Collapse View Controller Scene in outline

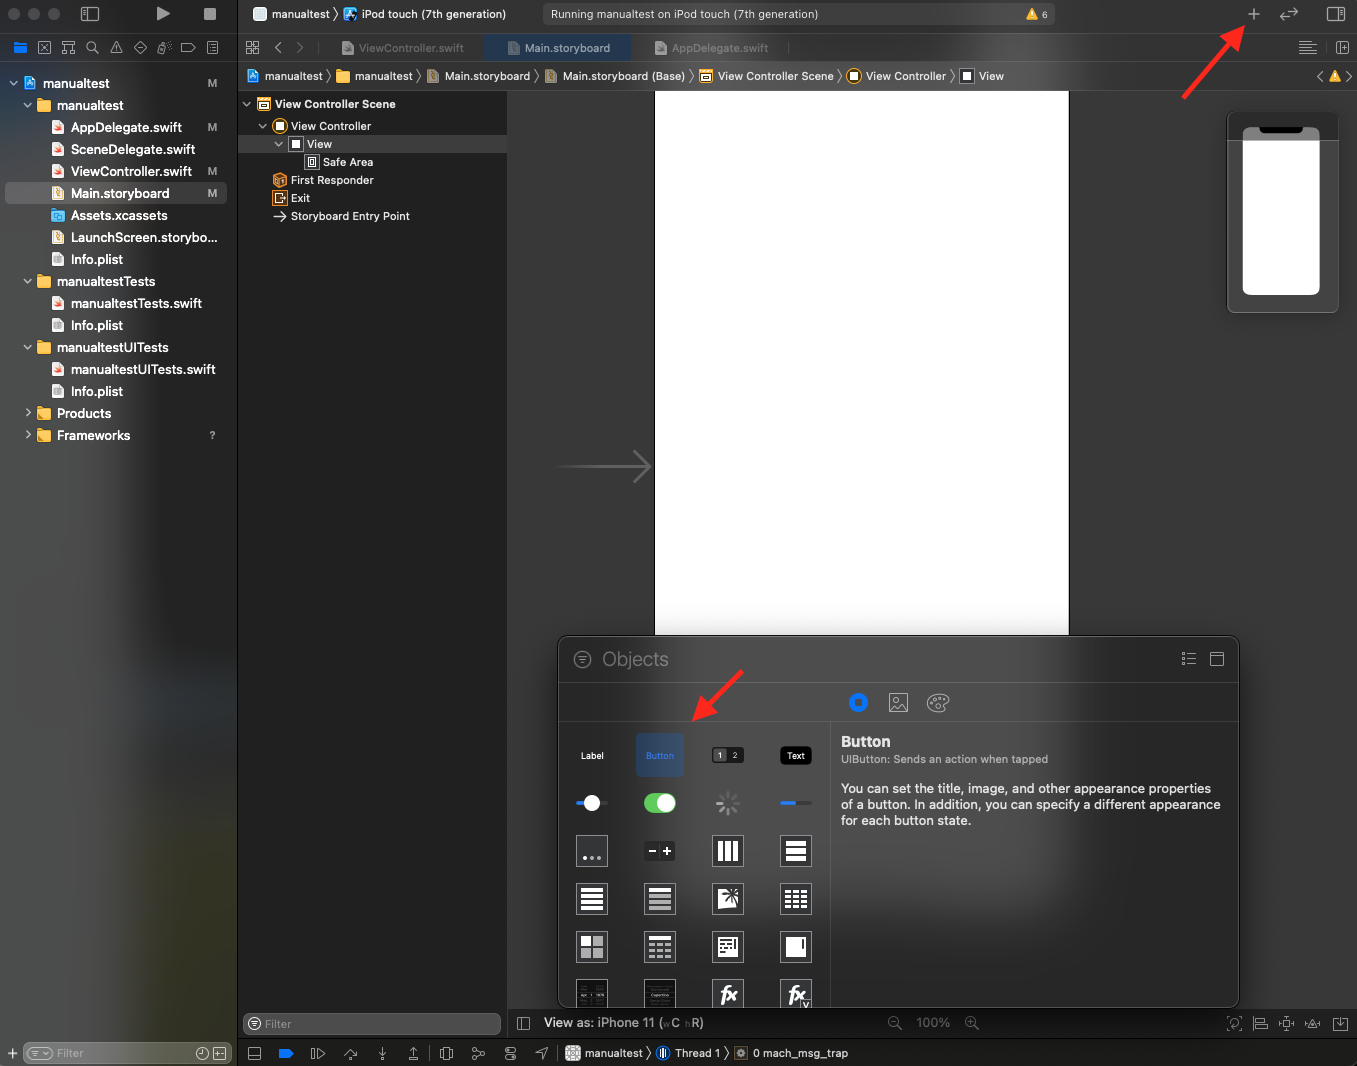point(247,104)
